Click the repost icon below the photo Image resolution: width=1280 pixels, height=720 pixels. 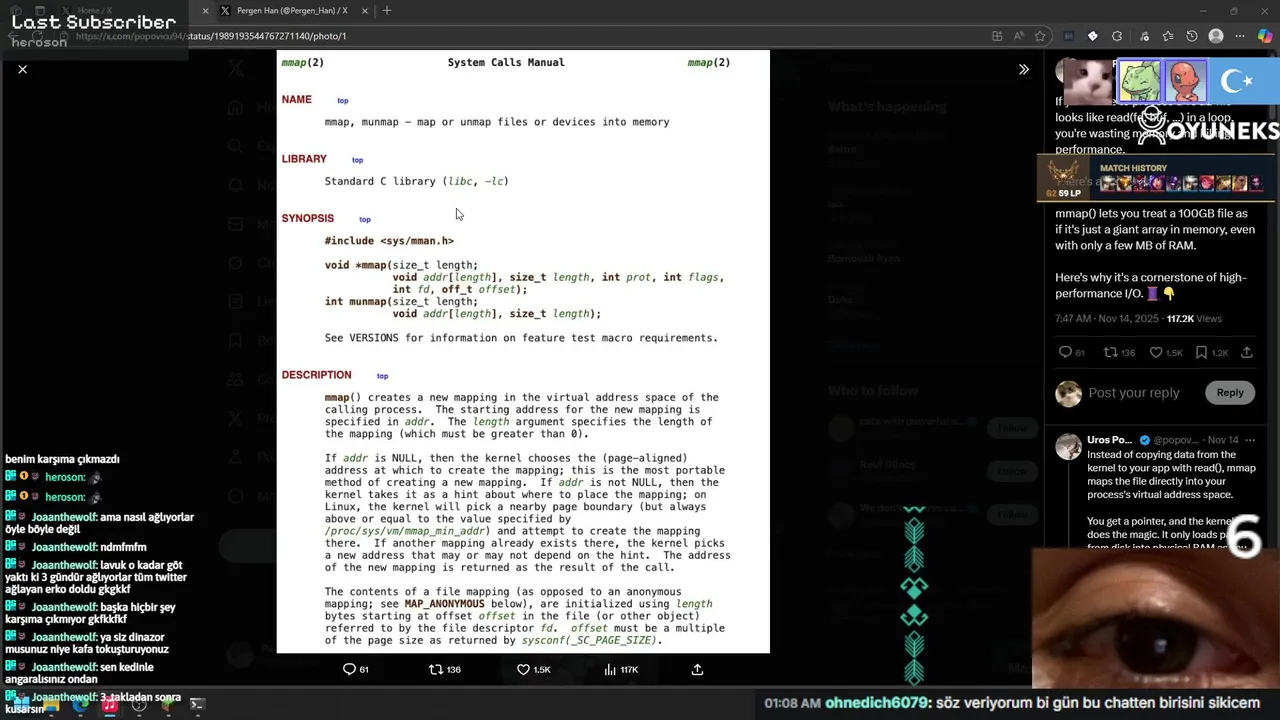point(436,669)
